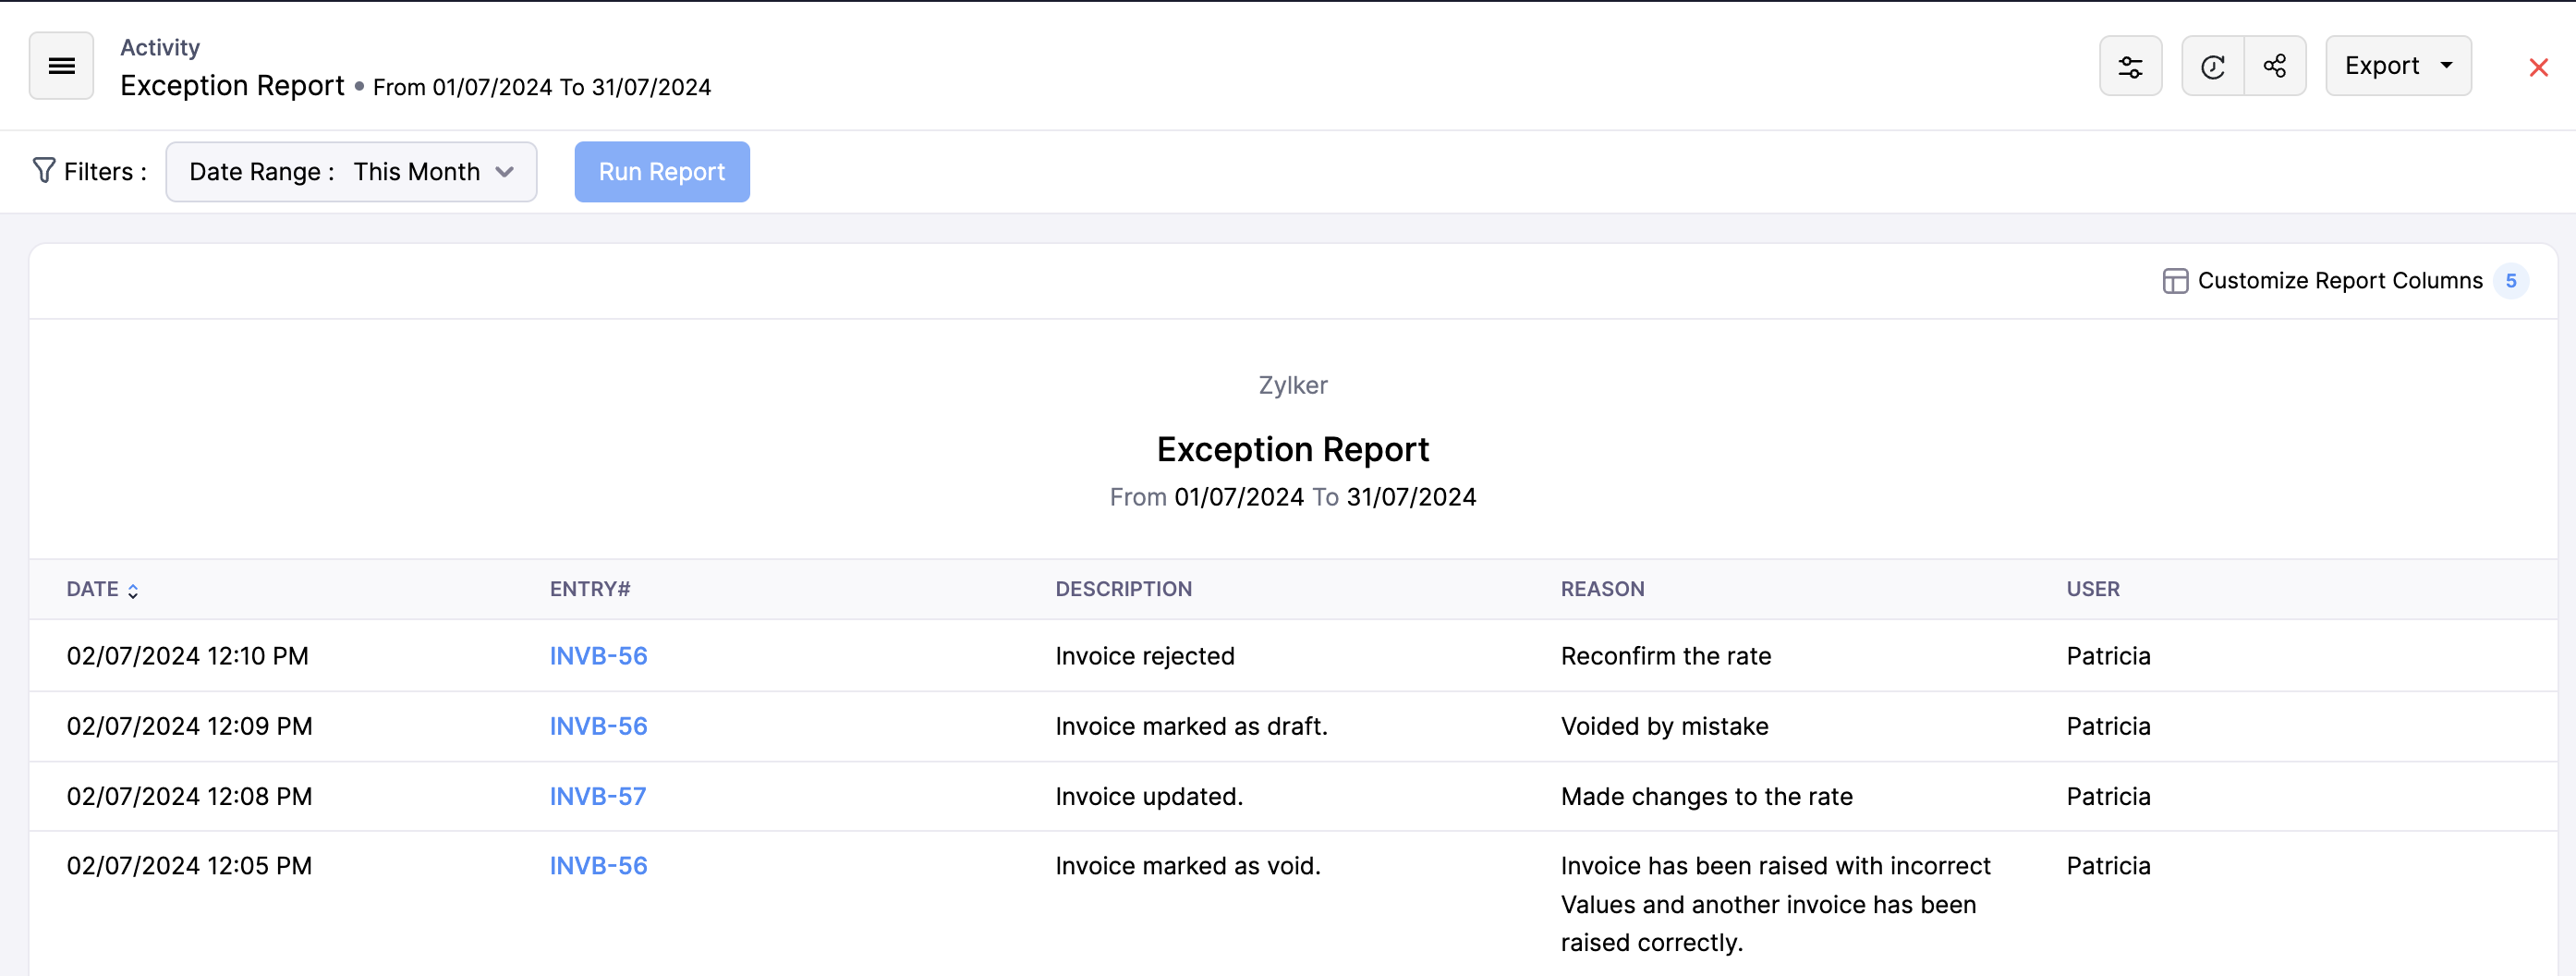Open the first INVB-56 invoice link
The image size is (2576, 976).
coord(598,656)
